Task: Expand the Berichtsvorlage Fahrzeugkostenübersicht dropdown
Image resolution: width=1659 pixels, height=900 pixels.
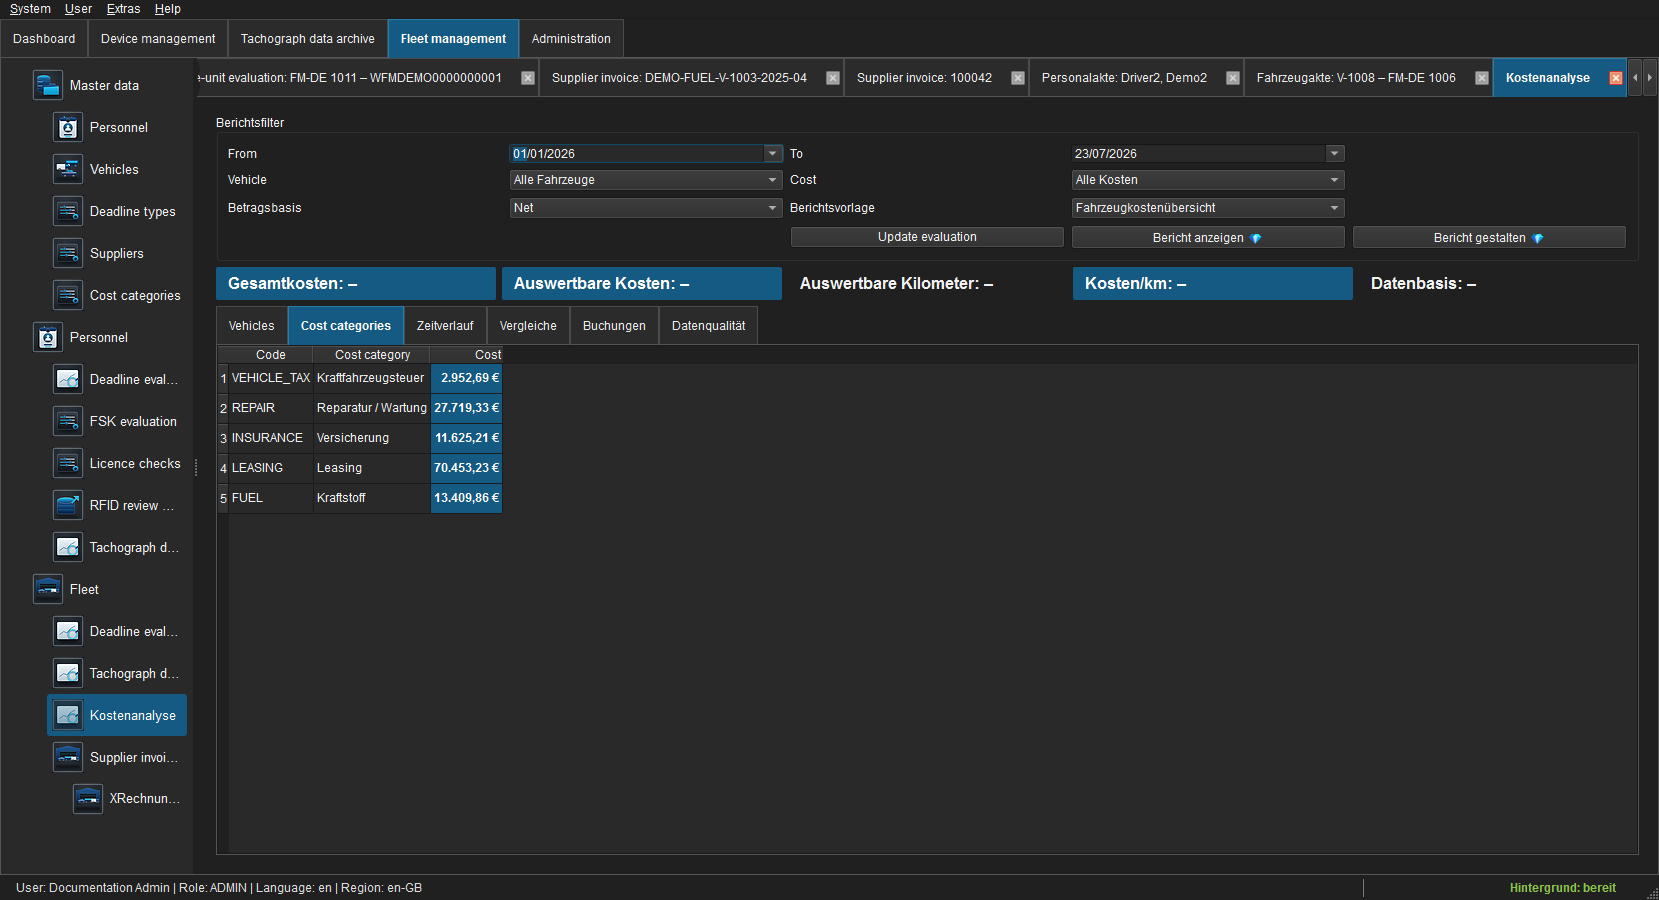Action: coord(1335,208)
